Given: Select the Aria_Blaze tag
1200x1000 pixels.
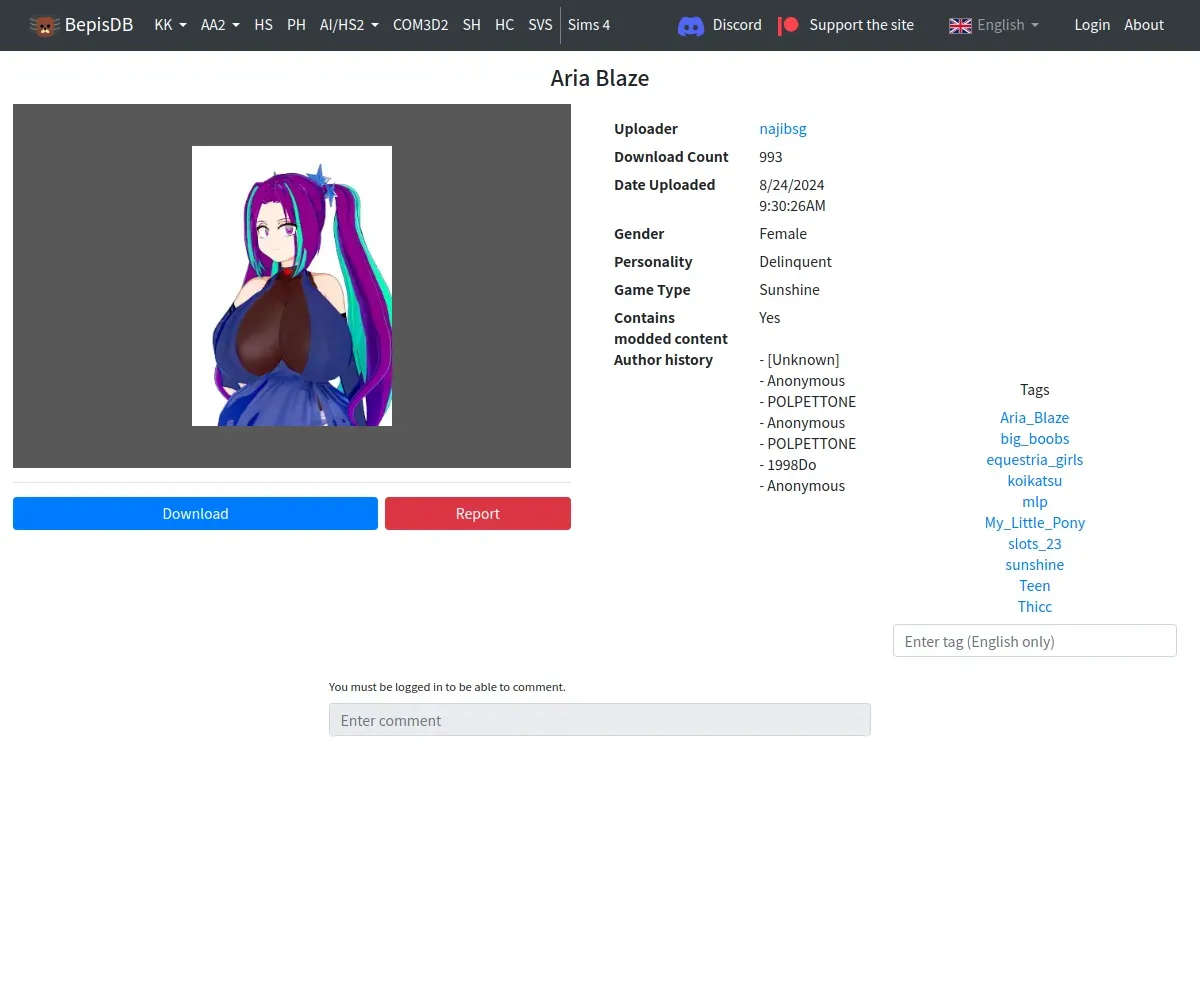Looking at the screenshot, I should pyautogui.click(x=1034, y=418).
